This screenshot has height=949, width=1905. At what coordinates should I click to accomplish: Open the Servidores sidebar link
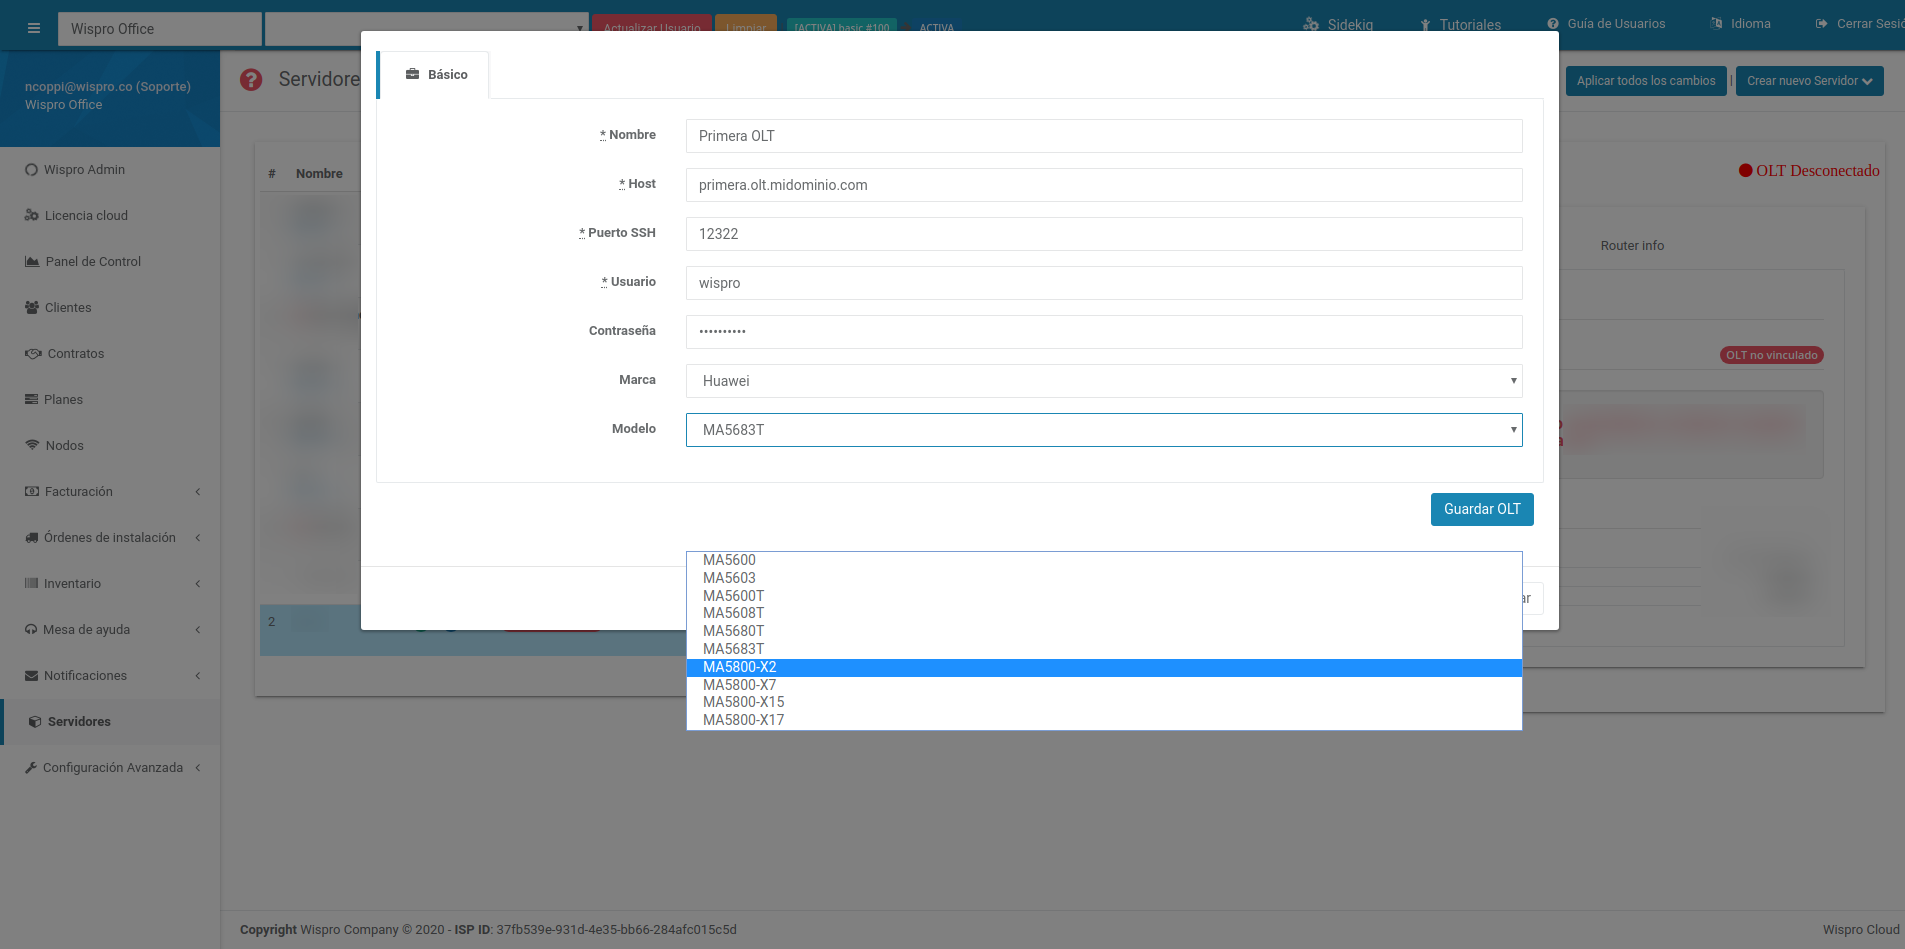[110, 722]
